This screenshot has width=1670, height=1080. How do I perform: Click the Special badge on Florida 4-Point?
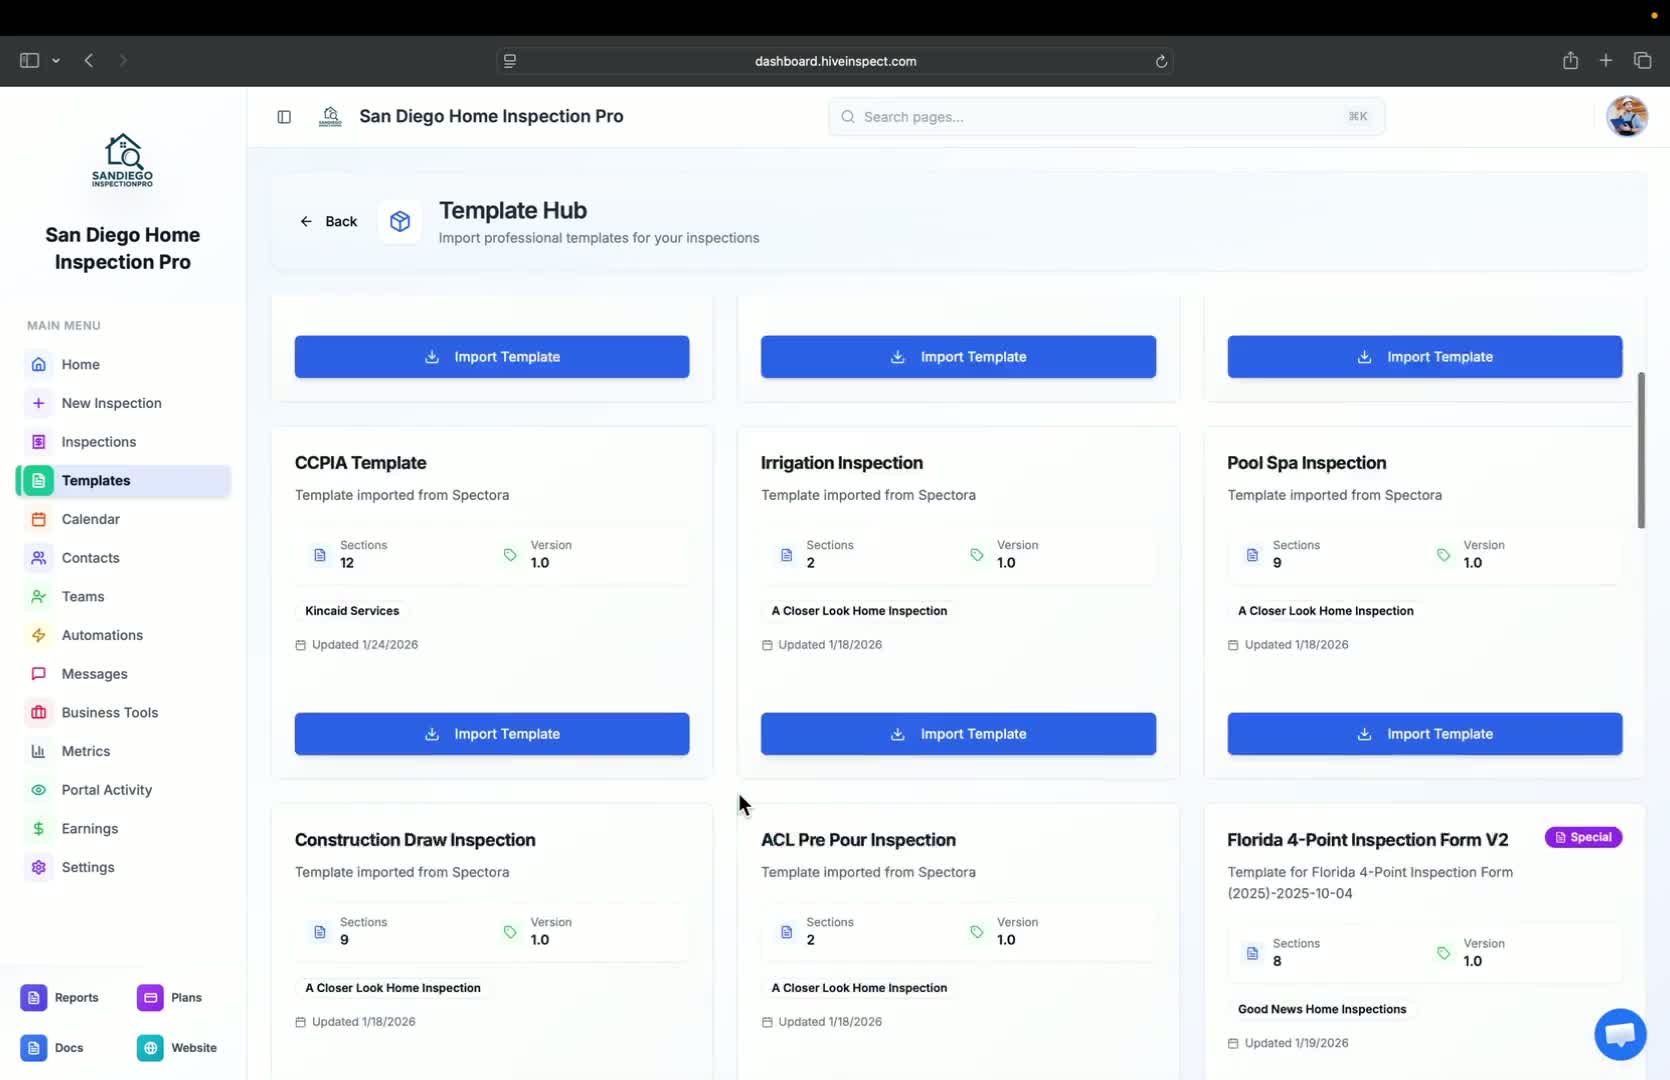[1584, 837]
